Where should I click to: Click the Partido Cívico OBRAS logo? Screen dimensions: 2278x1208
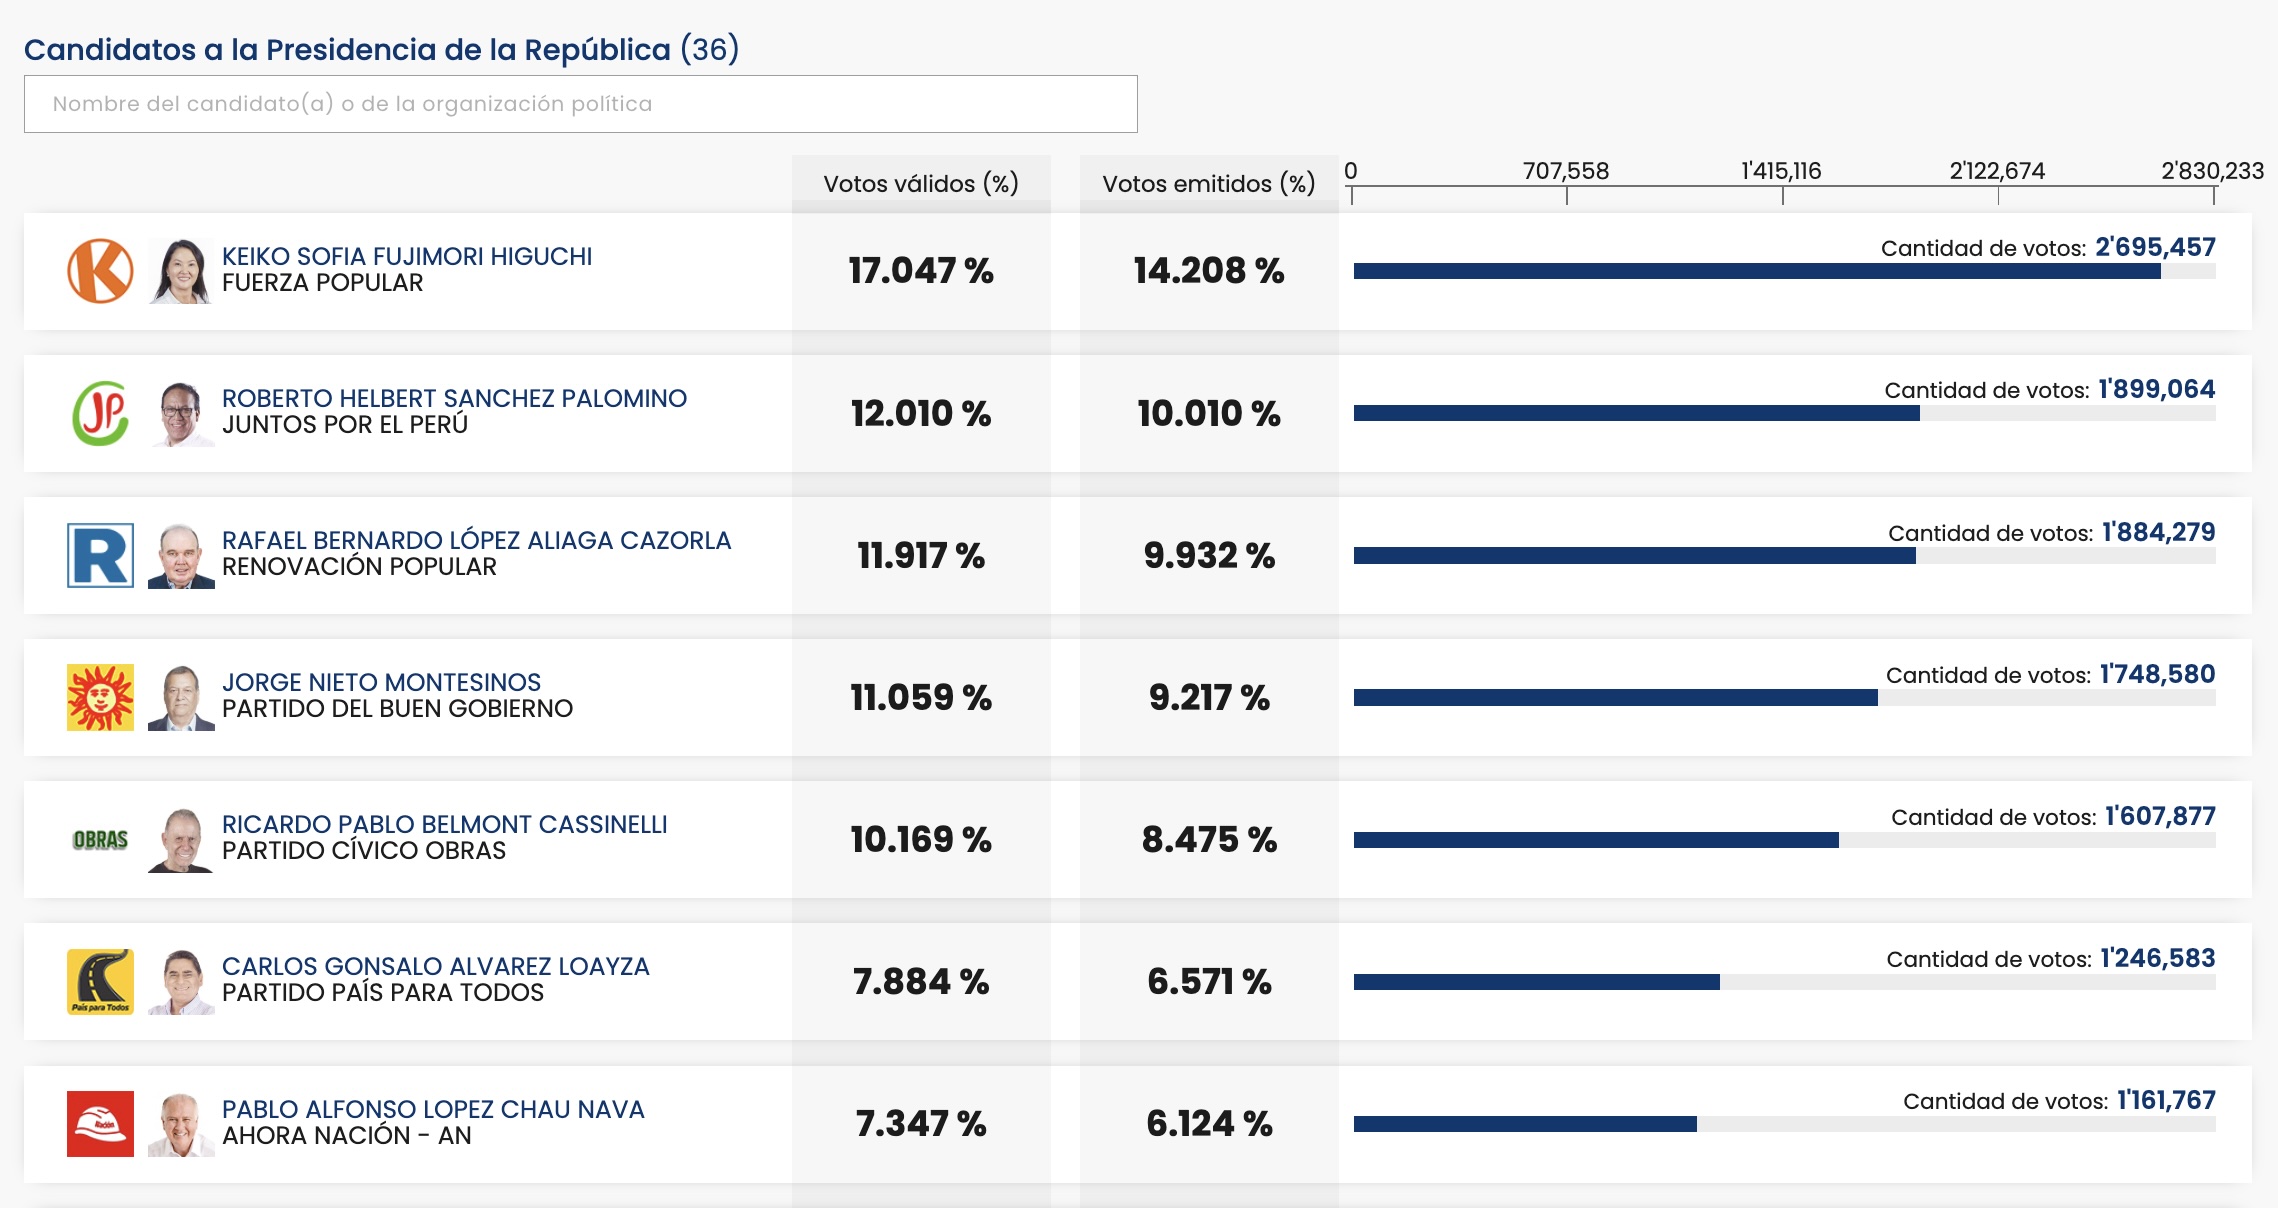(100, 840)
